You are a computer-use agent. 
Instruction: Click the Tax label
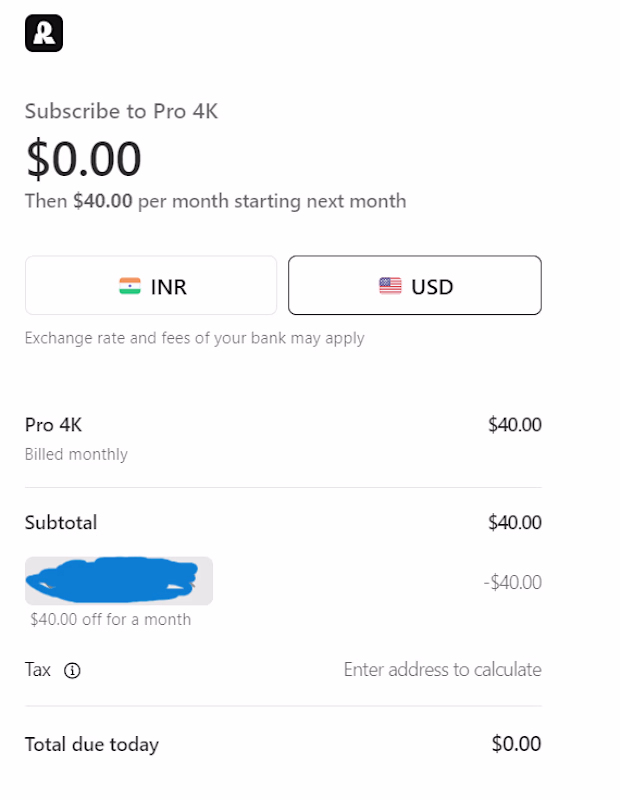coord(38,669)
